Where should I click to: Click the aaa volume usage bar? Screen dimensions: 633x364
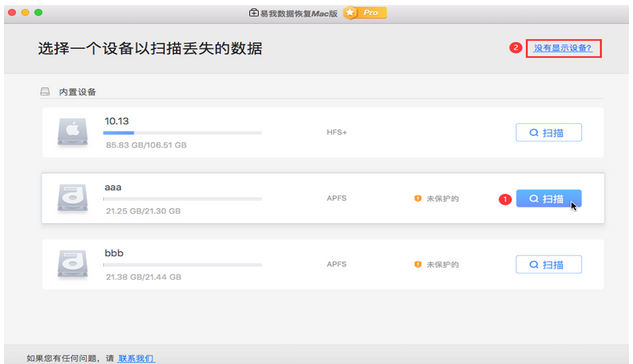pos(182,199)
